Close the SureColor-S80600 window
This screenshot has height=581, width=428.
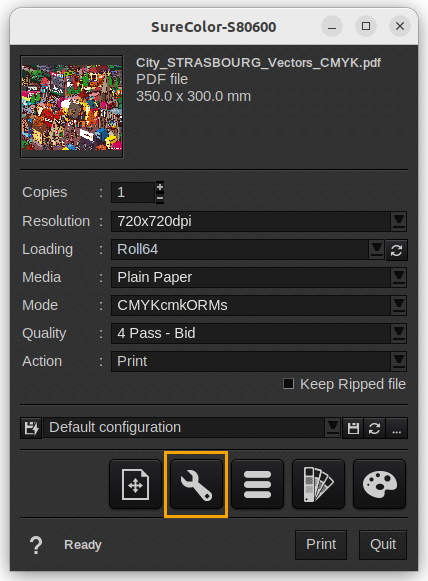tap(400, 26)
